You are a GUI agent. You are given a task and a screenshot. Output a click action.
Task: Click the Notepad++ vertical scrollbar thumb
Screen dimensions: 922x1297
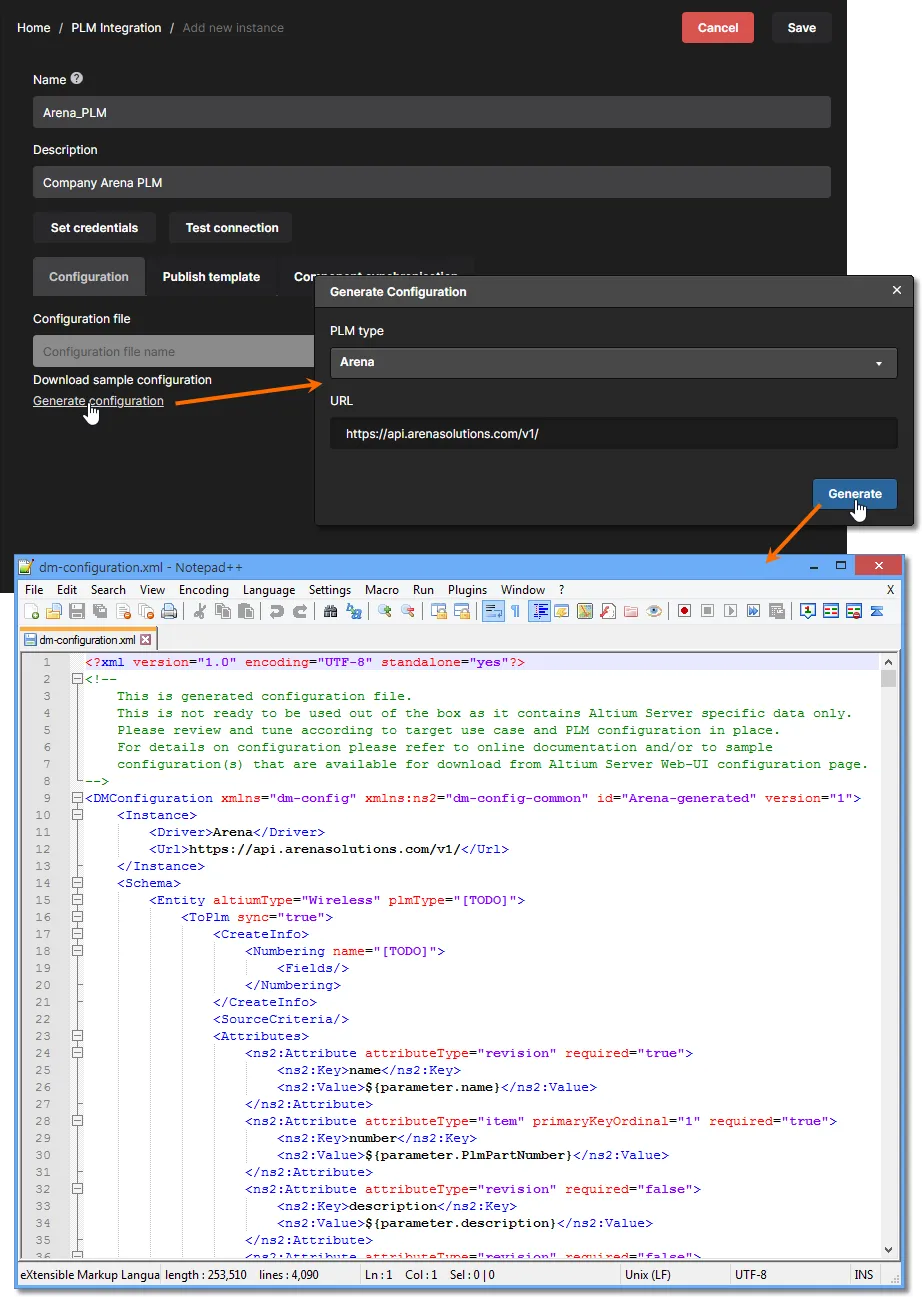(x=889, y=679)
